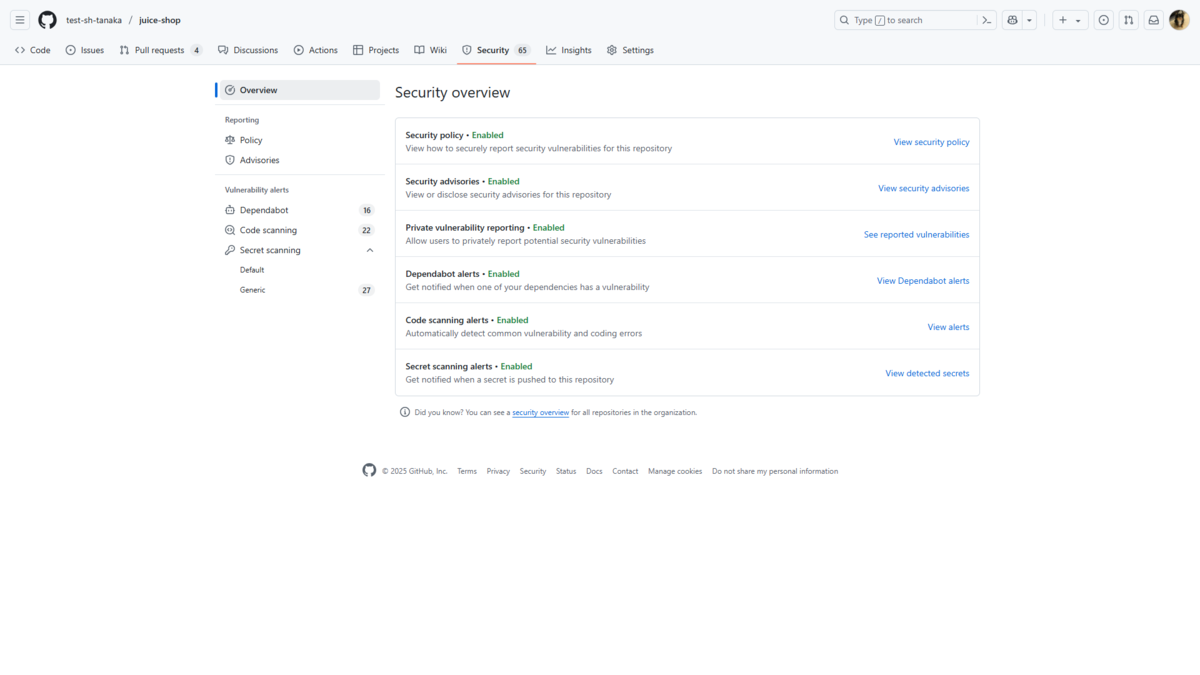Image resolution: width=1200 pixels, height=675 pixels.
Task: Click Do not share my personal information
Action: (x=775, y=471)
